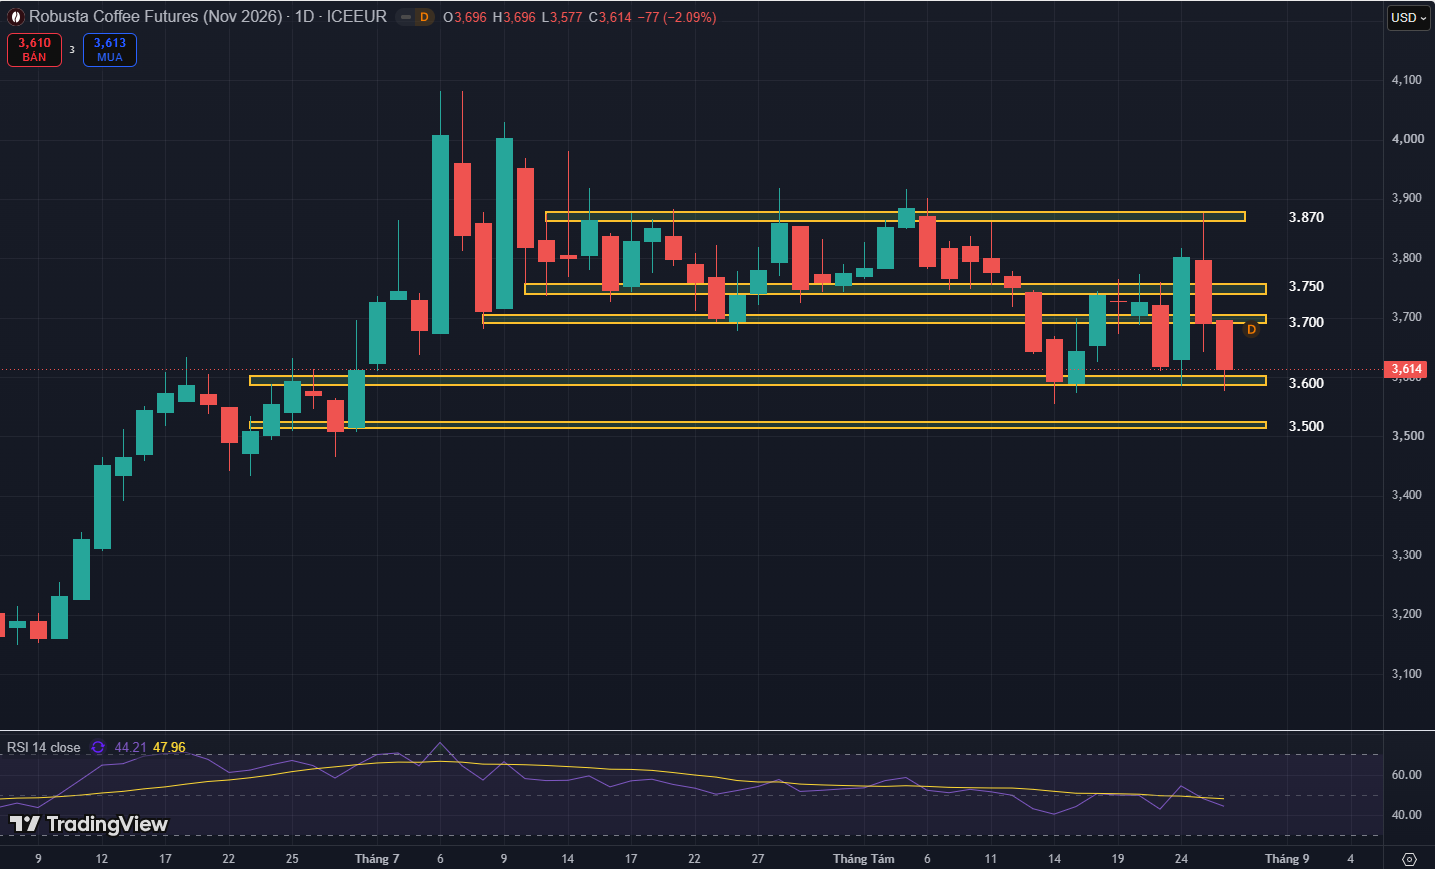The height and width of the screenshot is (869, 1435).
Task: Click the purple RSI refresh icon
Action: pyautogui.click(x=98, y=747)
